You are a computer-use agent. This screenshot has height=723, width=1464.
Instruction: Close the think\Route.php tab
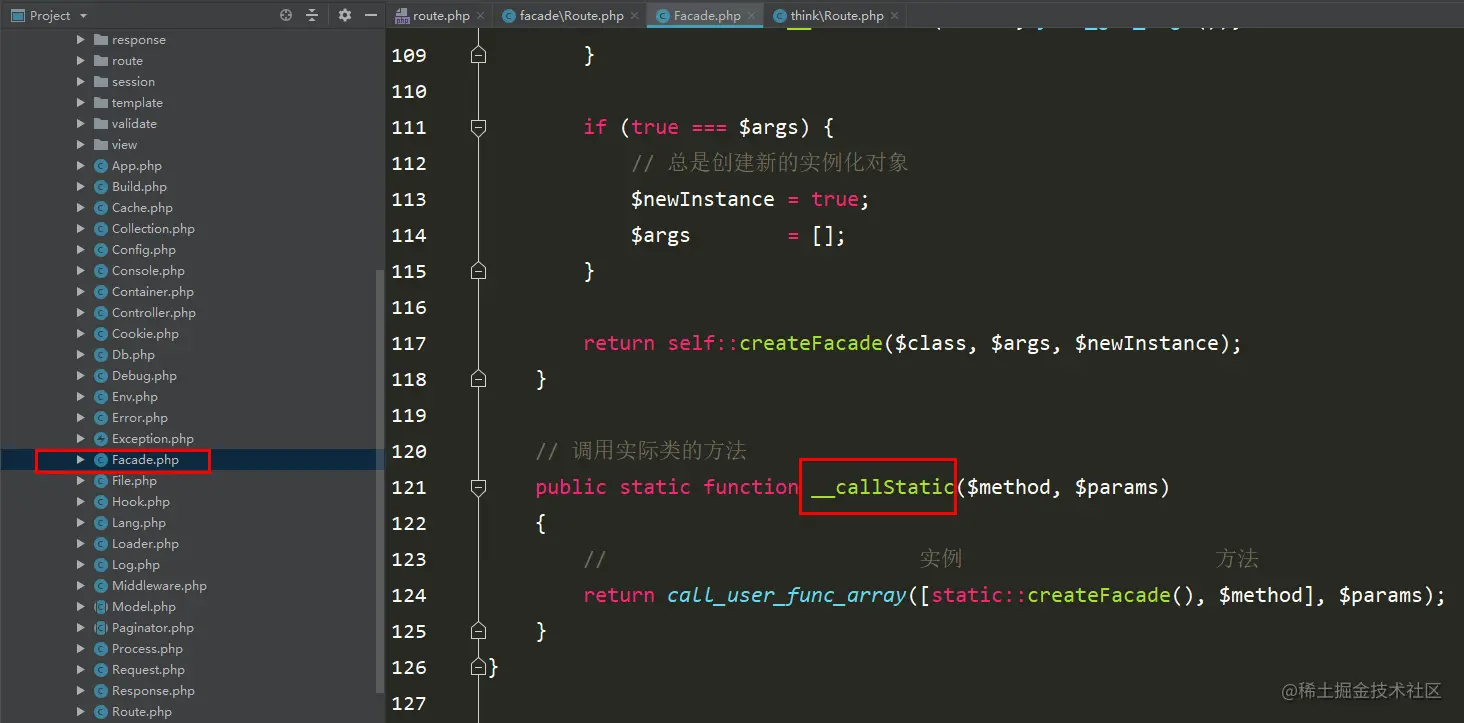[894, 15]
